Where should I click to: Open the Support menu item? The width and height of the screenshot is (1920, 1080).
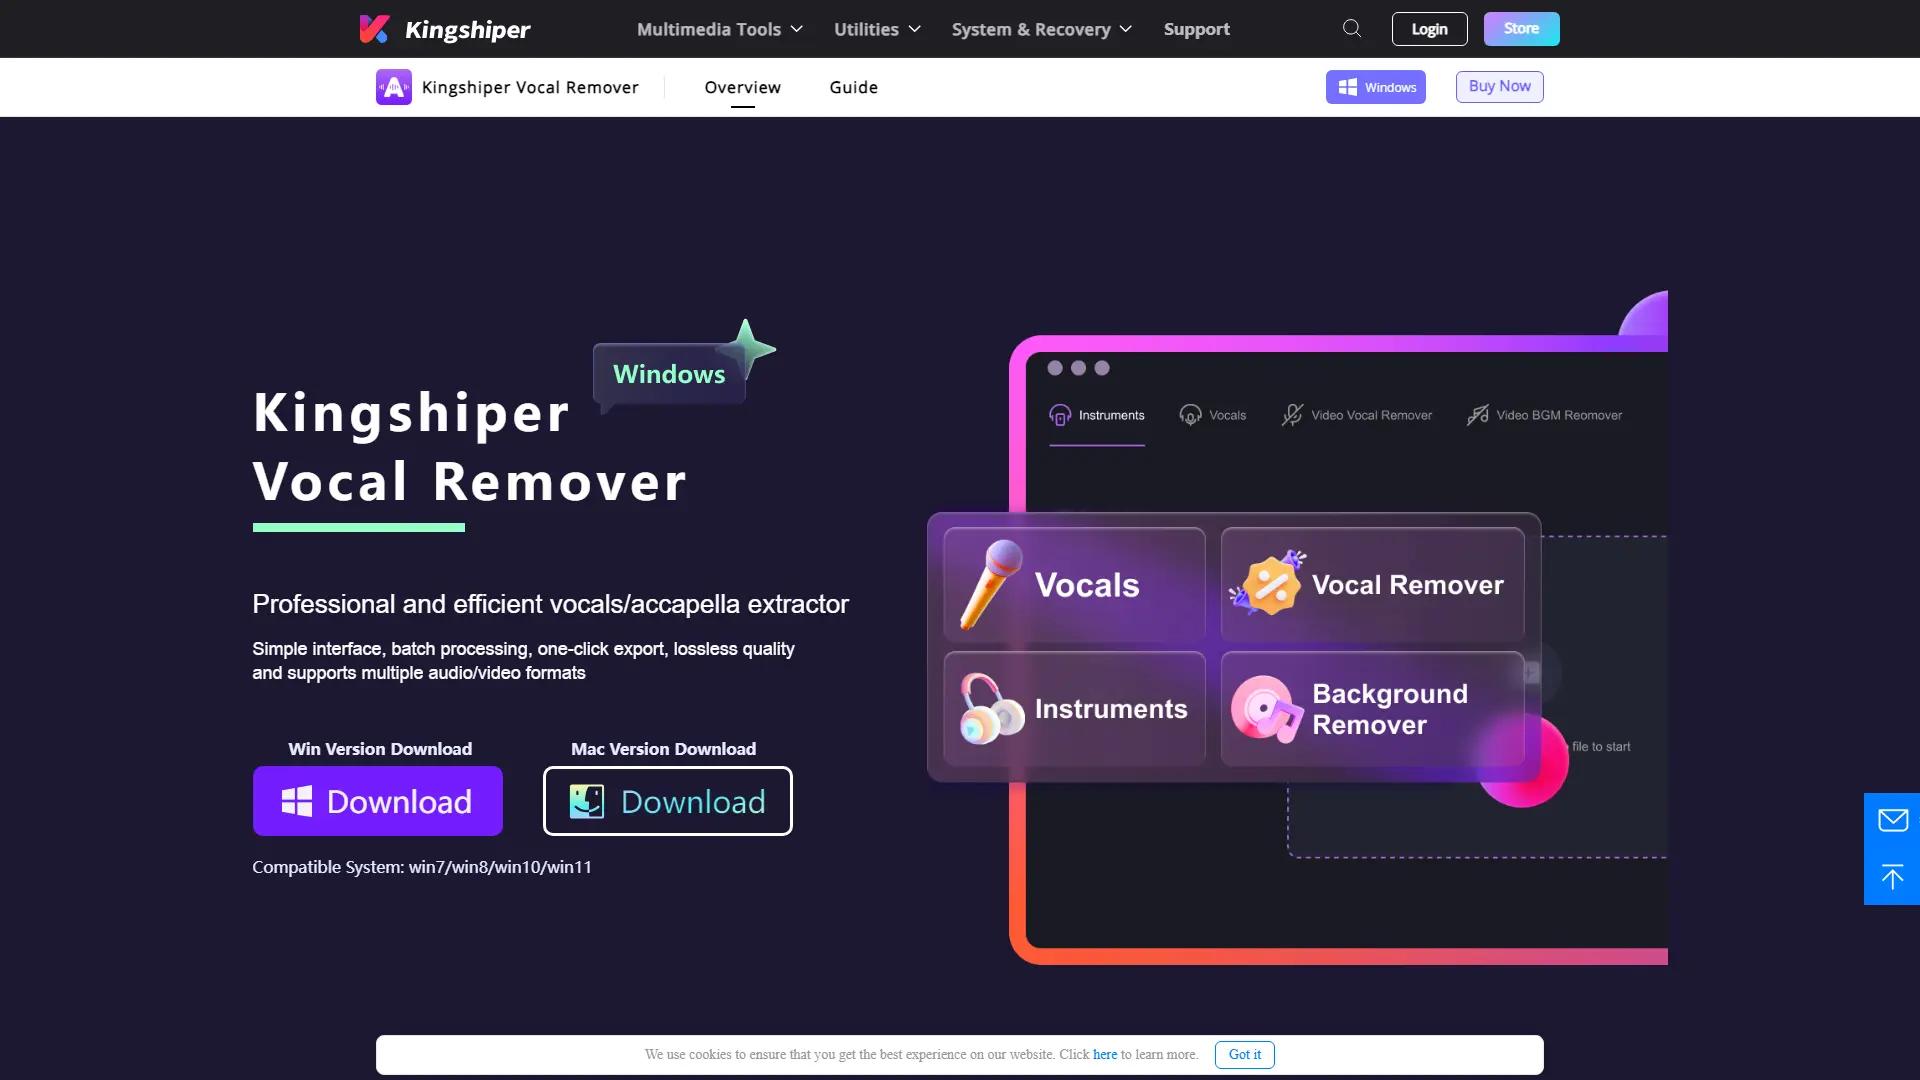tap(1196, 29)
